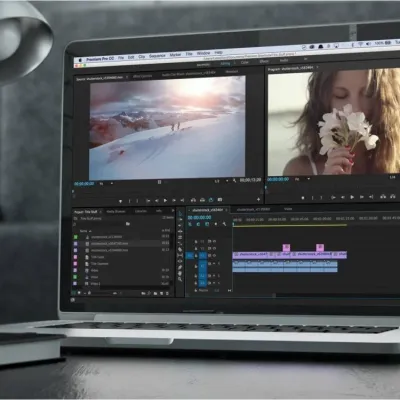Play the Program monitor sequence

(352, 197)
